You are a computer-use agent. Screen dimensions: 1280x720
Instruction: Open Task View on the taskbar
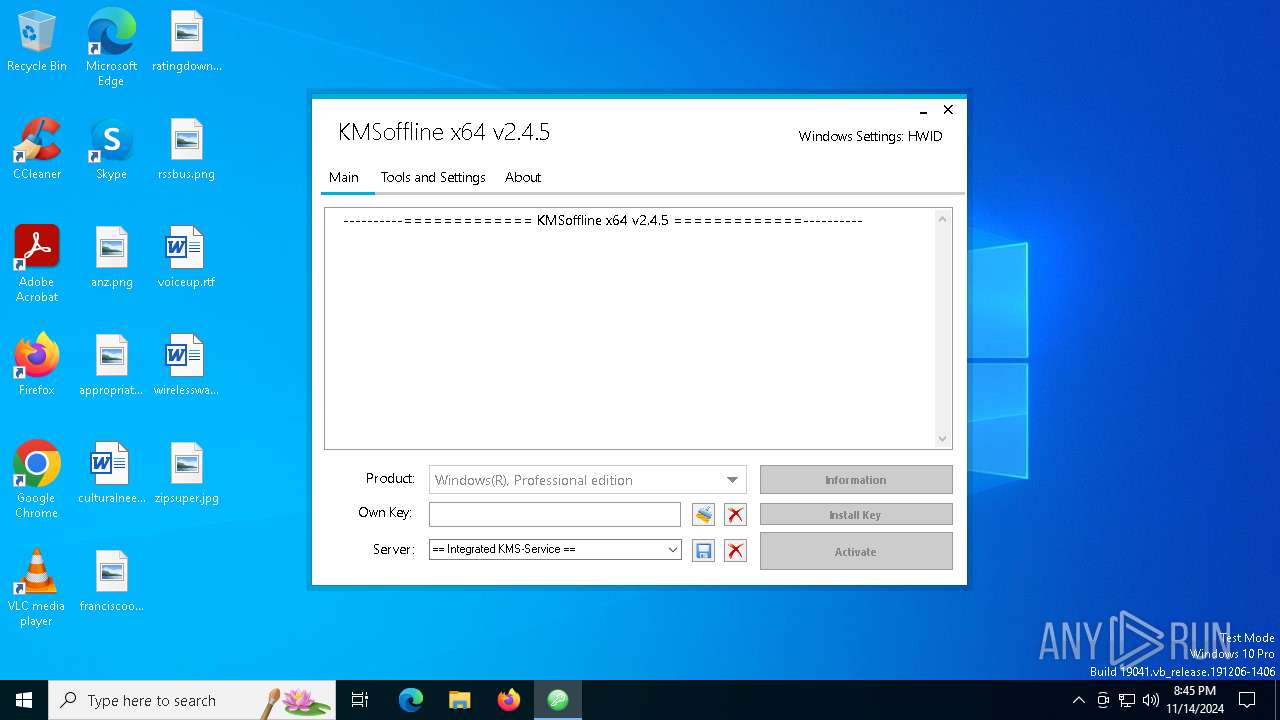[360, 700]
